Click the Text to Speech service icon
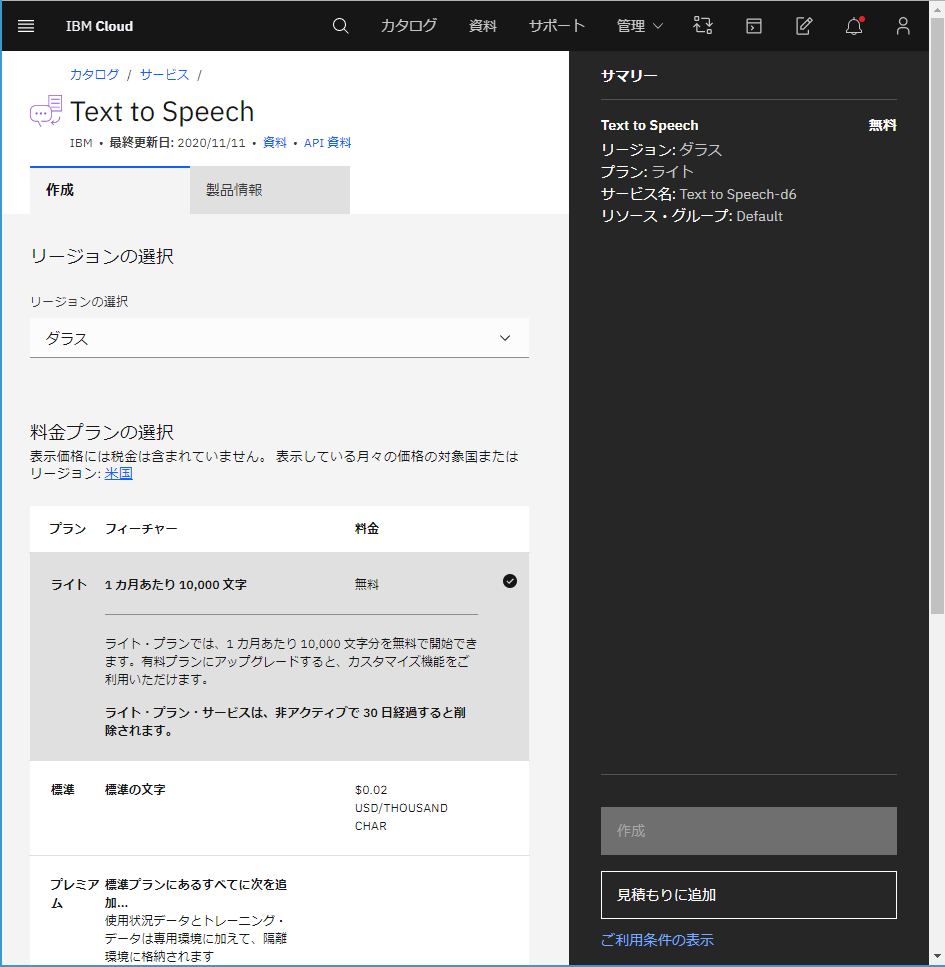Screen dimensions: 945x967 tap(46, 111)
